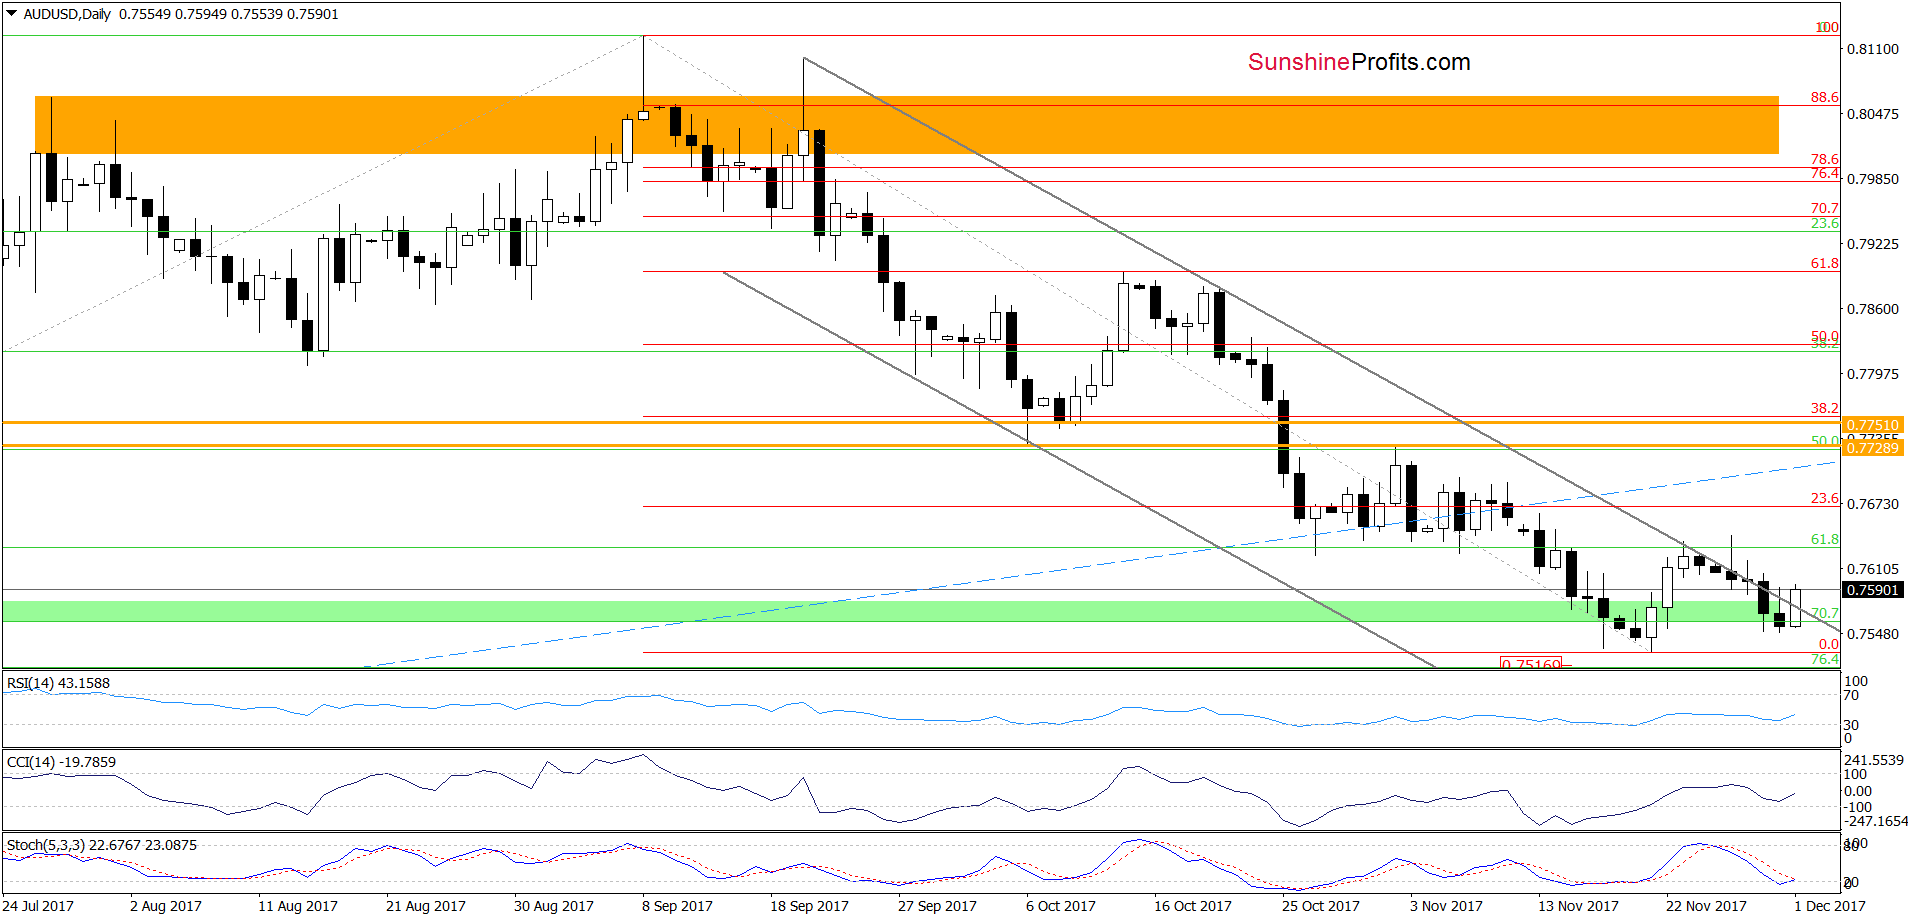Click the 241.5539 CCI scale value
Image resolution: width=1908 pixels, height=920 pixels.
point(1875,760)
